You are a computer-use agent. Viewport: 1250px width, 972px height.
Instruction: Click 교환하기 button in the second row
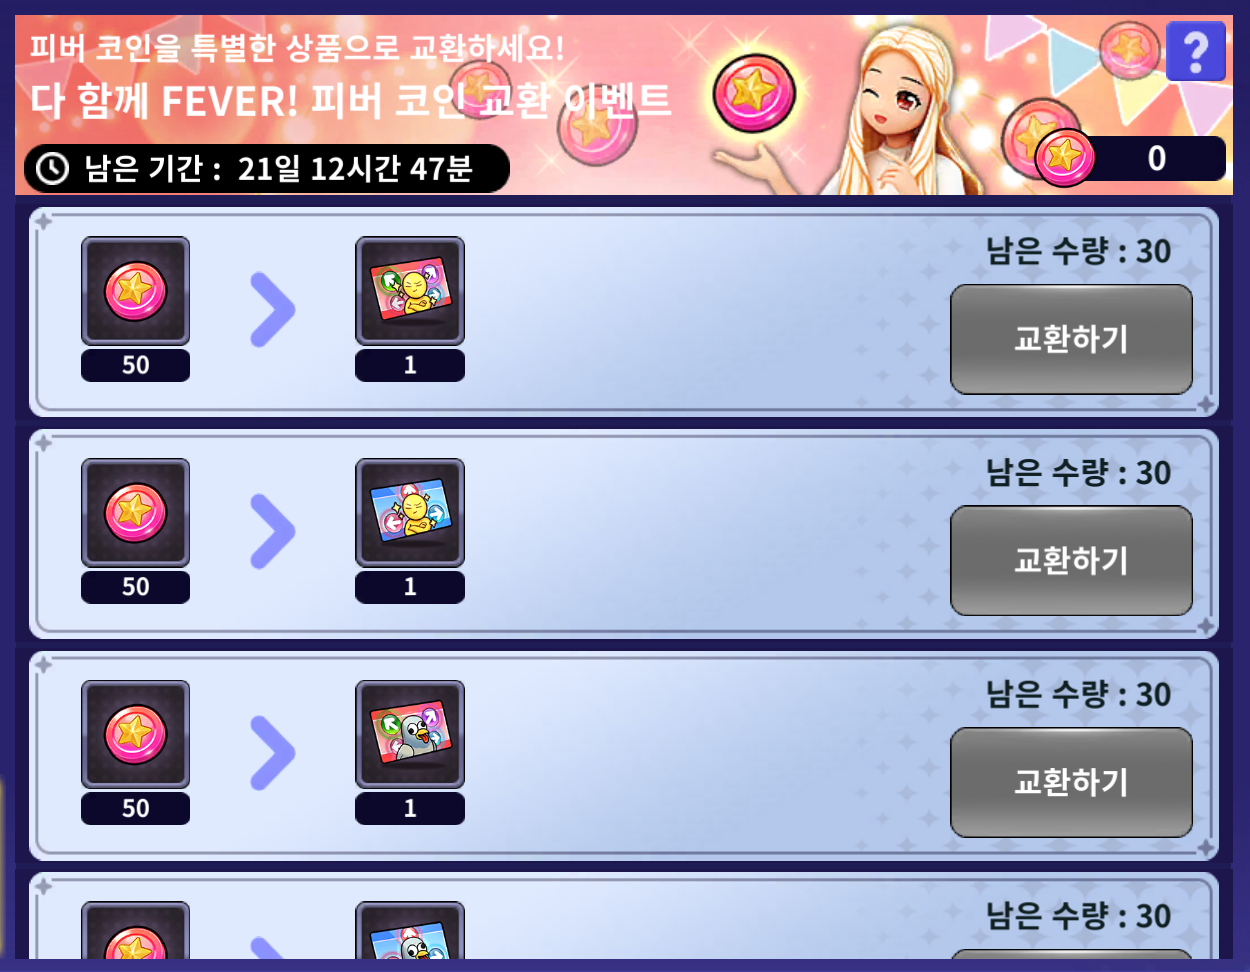[x=1071, y=560]
